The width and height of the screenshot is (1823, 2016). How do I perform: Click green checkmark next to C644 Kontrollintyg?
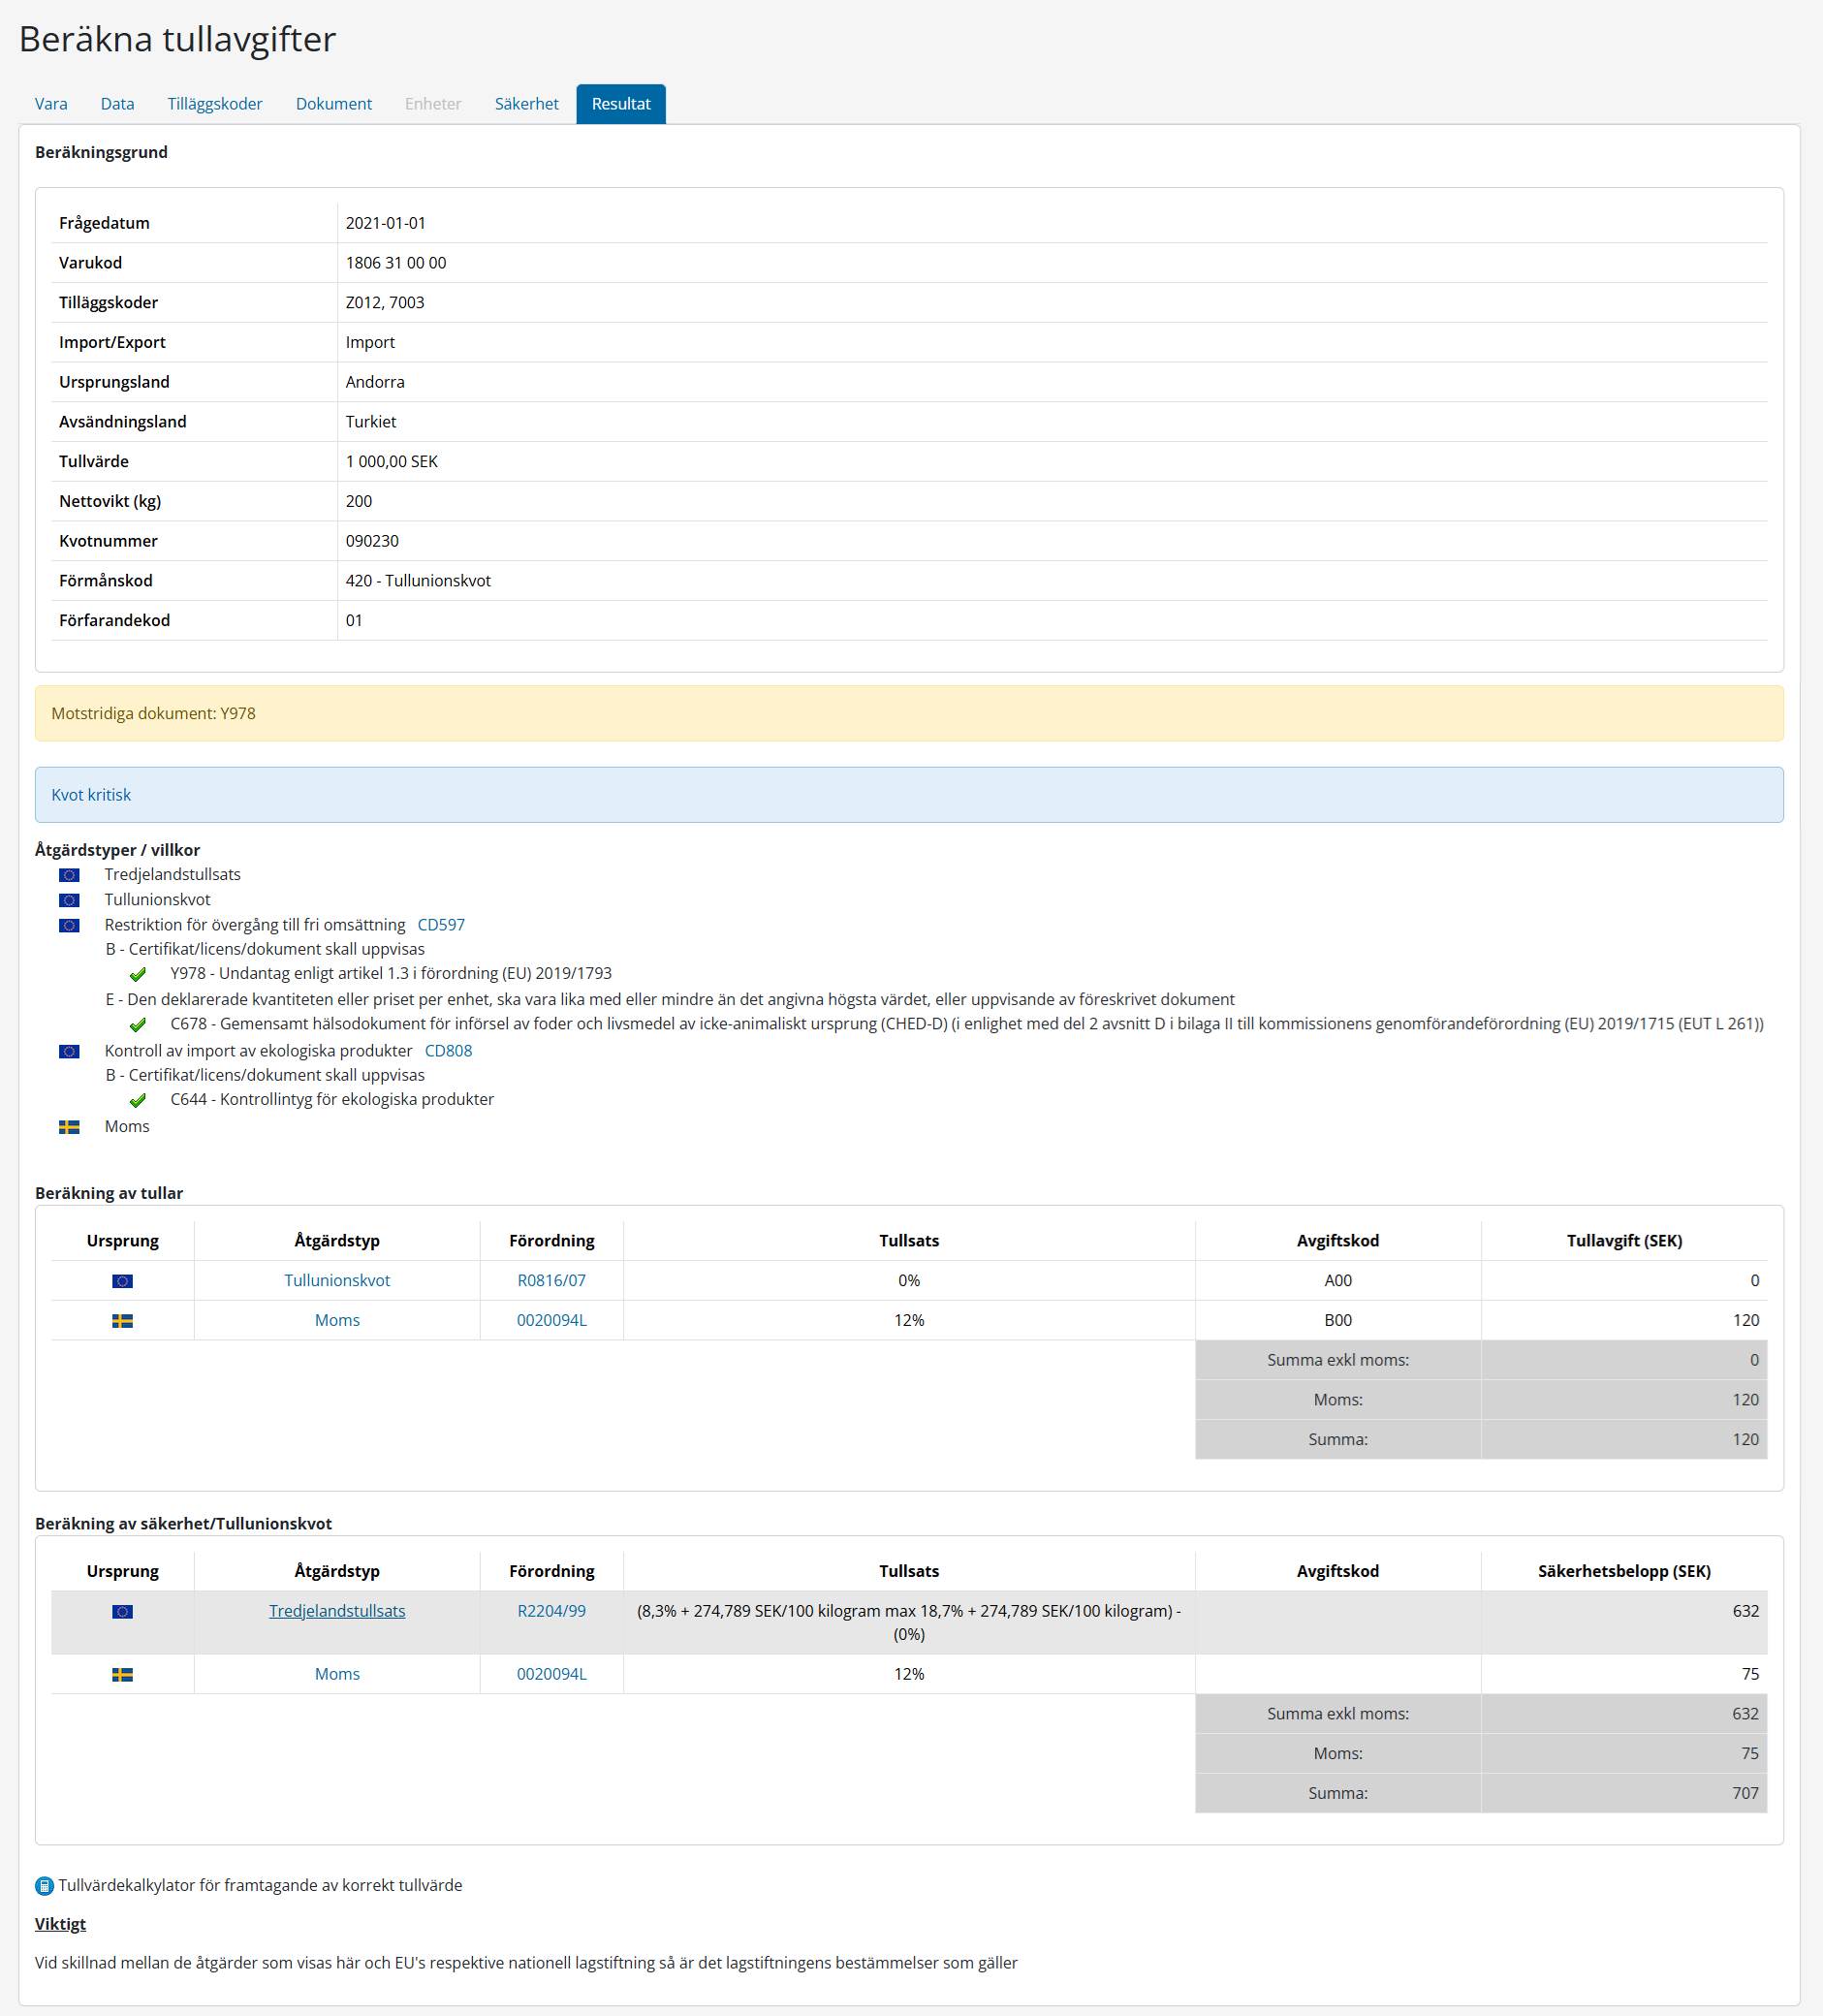[138, 1100]
